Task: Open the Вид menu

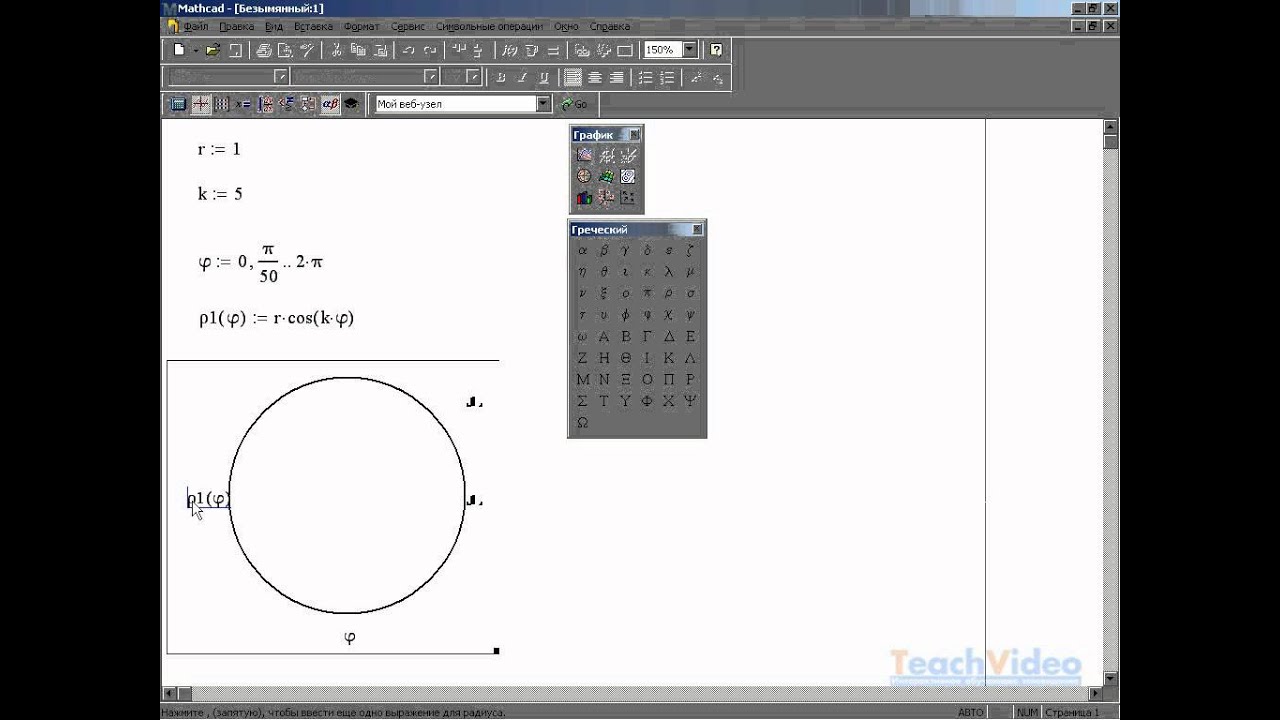Action: pyautogui.click(x=274, y=26)
